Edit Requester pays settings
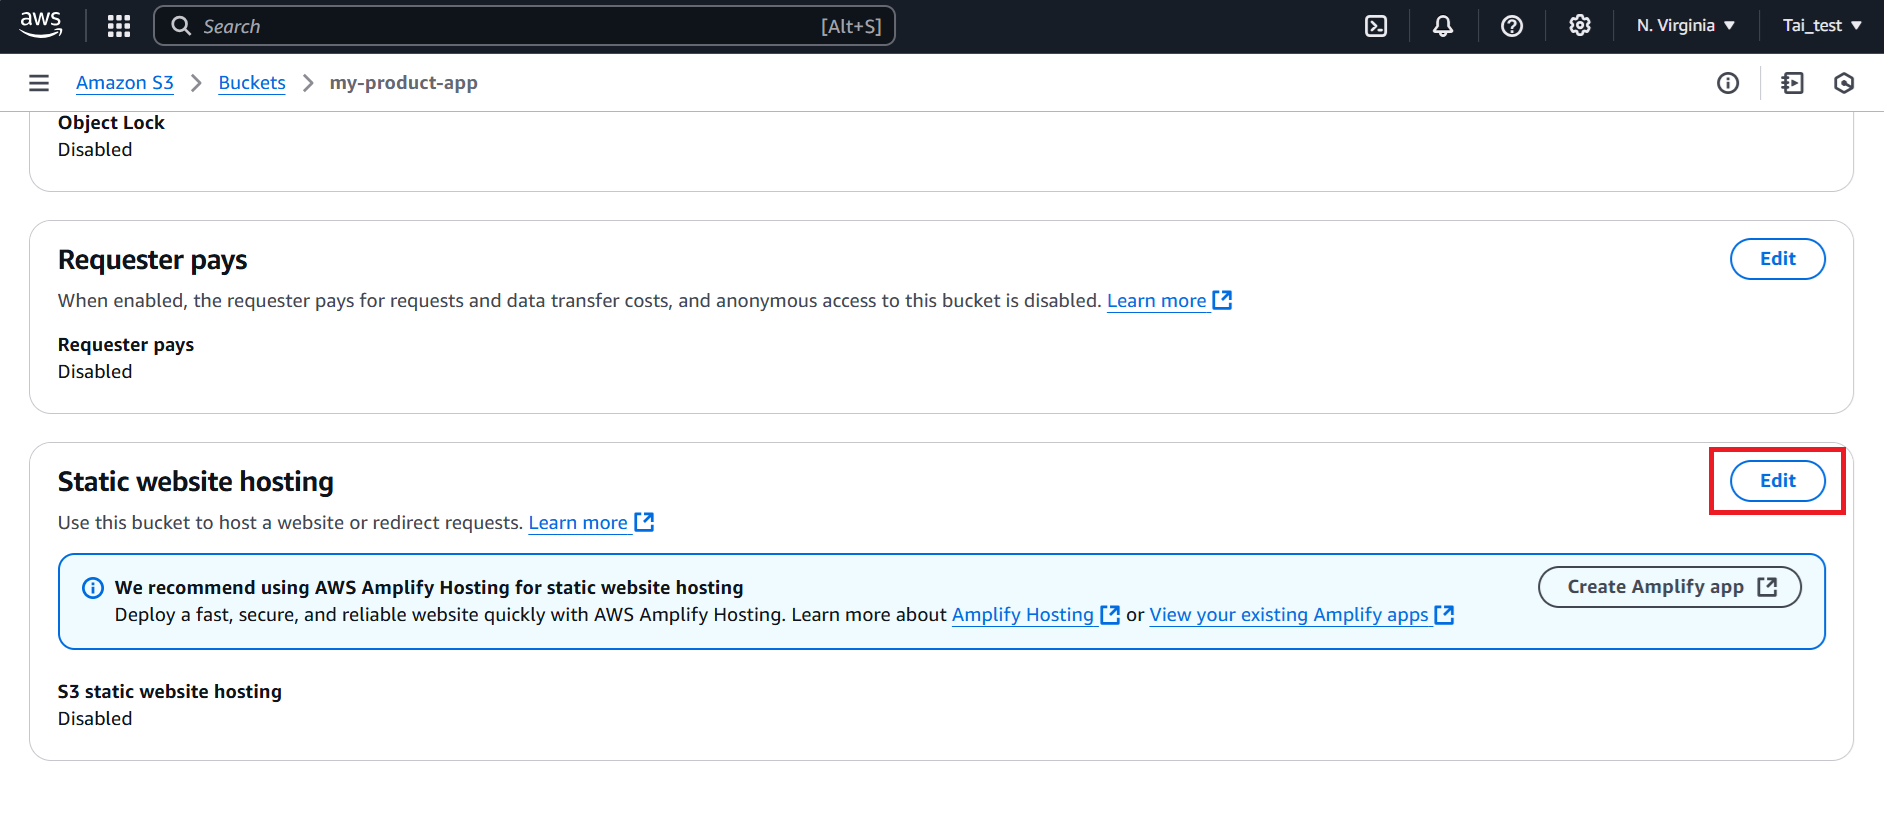 (1778, 259)
